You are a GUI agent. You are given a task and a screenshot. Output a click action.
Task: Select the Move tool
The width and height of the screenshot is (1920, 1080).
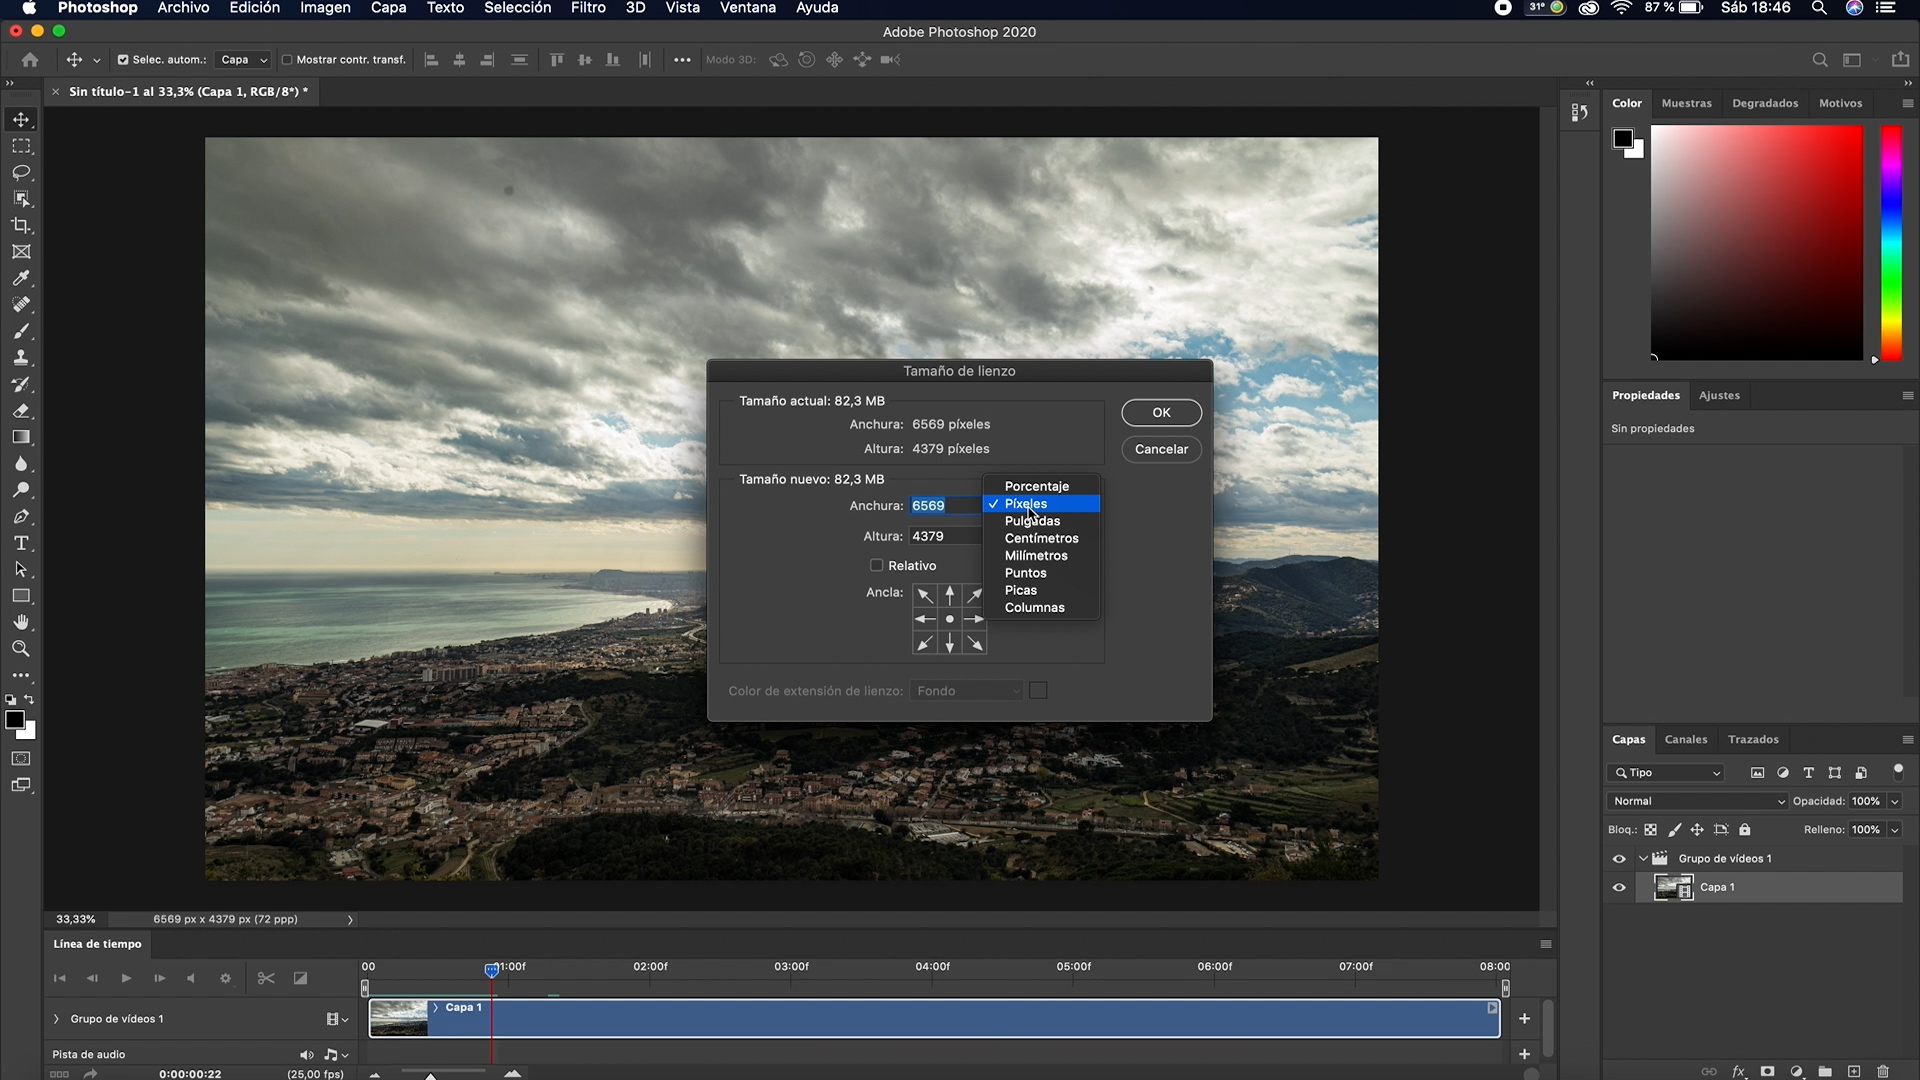[21, 118]
